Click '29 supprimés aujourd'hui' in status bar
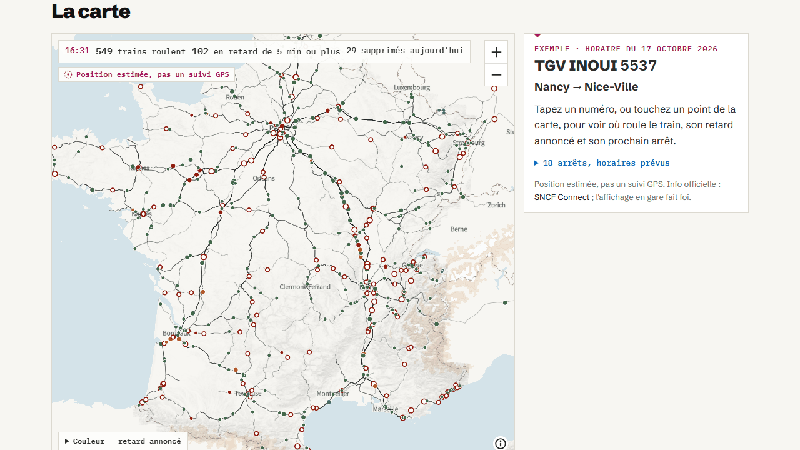 coord(404,51)
